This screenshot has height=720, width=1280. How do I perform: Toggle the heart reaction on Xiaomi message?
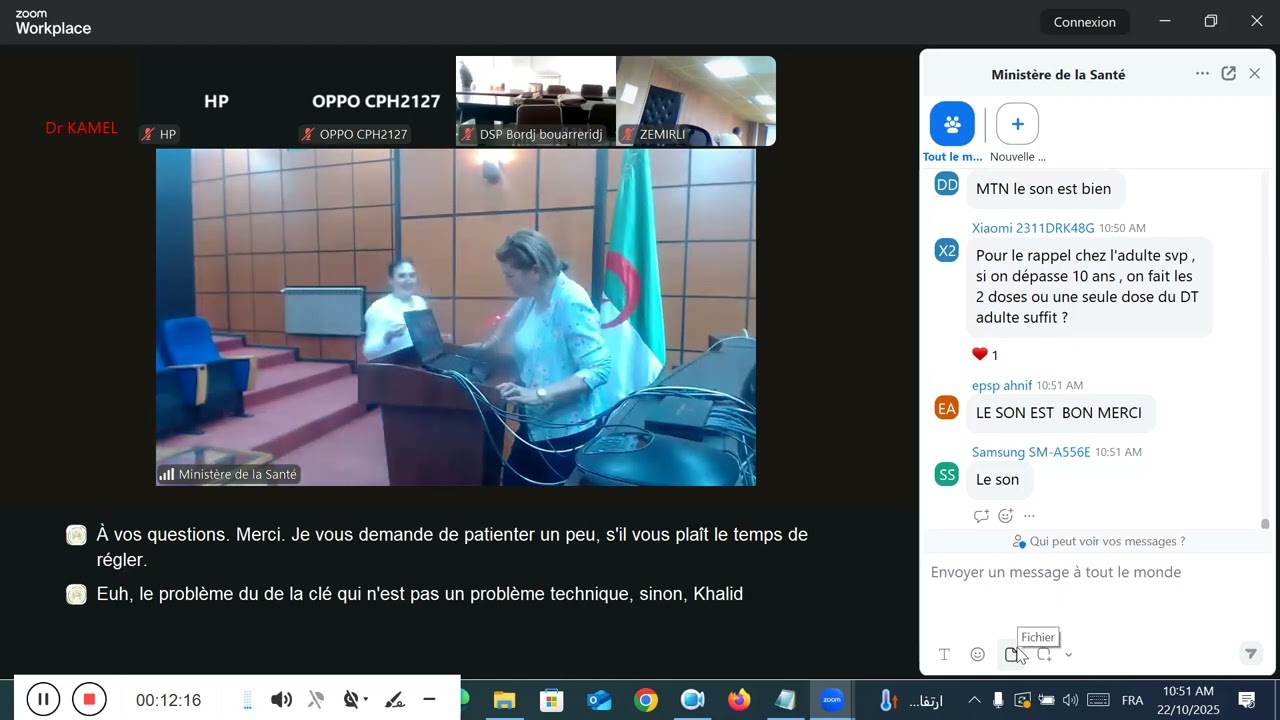(x=985, y=354)
